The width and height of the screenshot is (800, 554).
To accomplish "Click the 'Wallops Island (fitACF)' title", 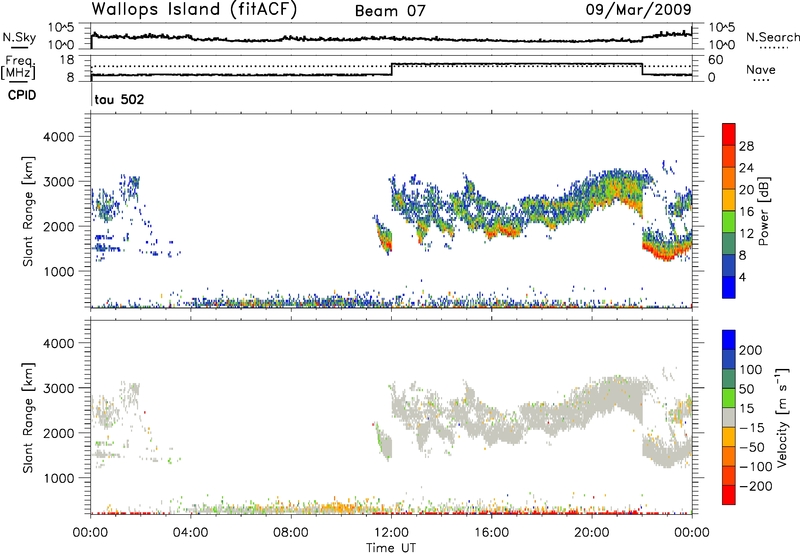I will point(194,10).
